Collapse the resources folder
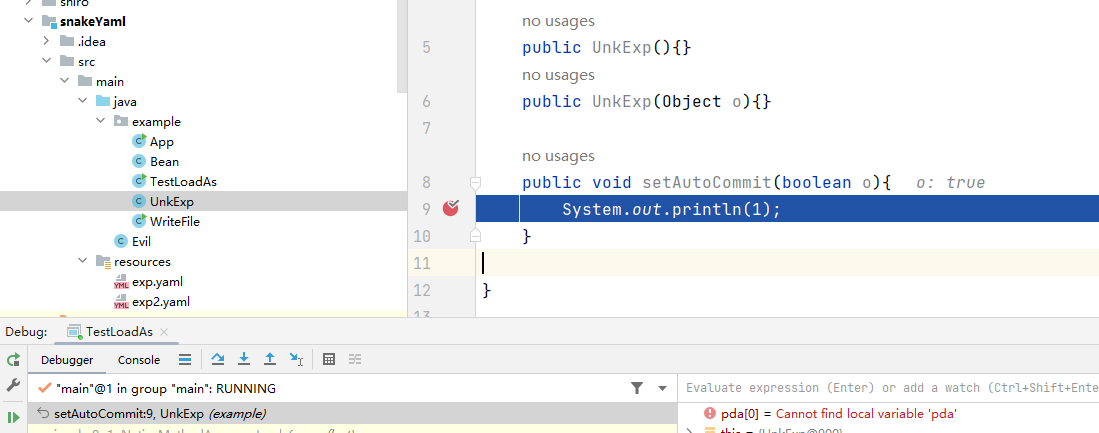This screenshot has height=433, width=1099. pos(83,261)
